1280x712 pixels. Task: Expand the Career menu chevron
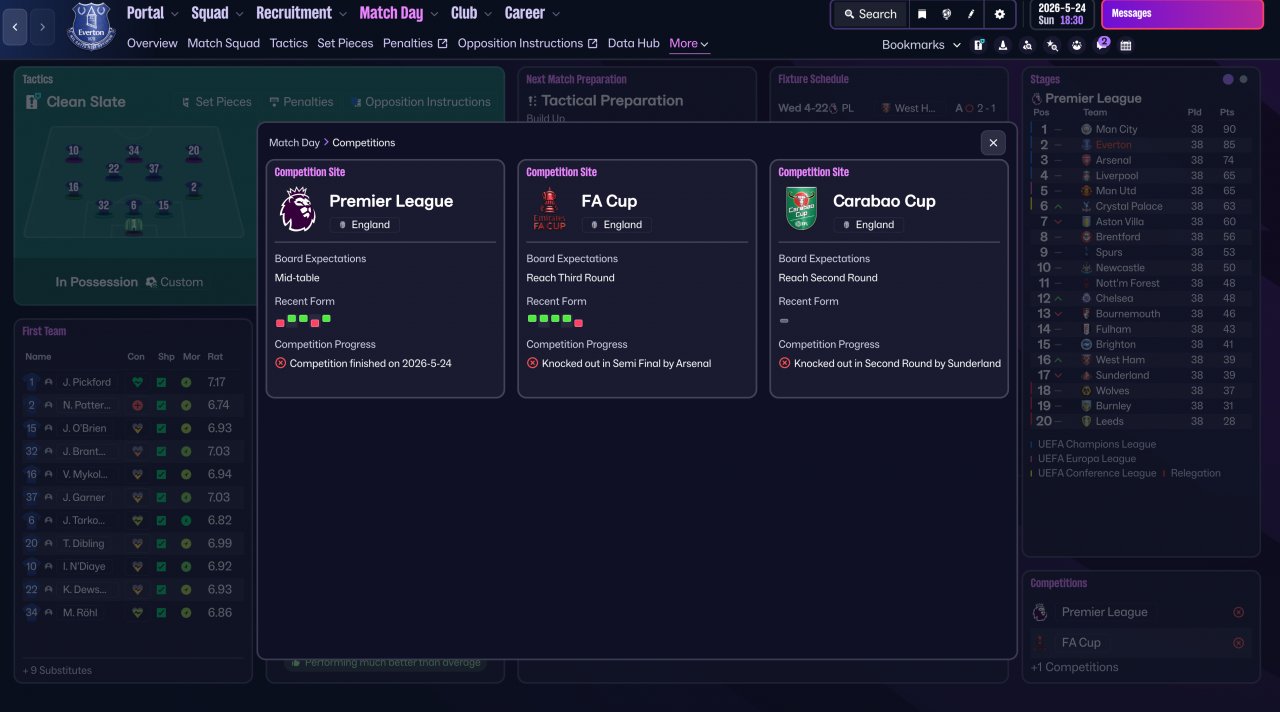[x=556, y=14]
